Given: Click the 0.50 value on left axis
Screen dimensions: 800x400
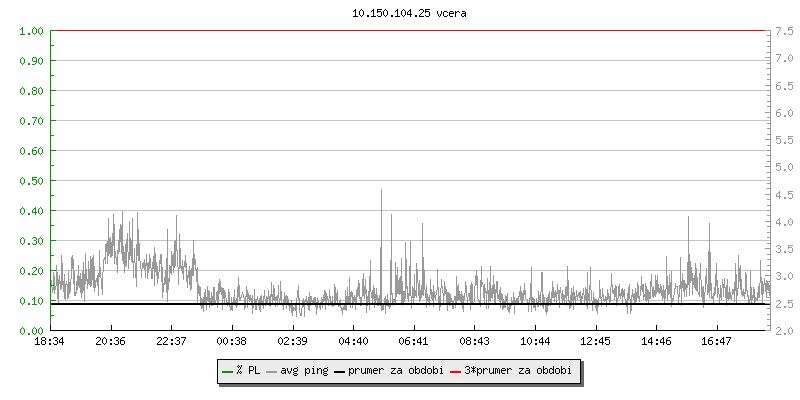Looking at the screenshot, I should pyautogui.click(x=31, y=181).
